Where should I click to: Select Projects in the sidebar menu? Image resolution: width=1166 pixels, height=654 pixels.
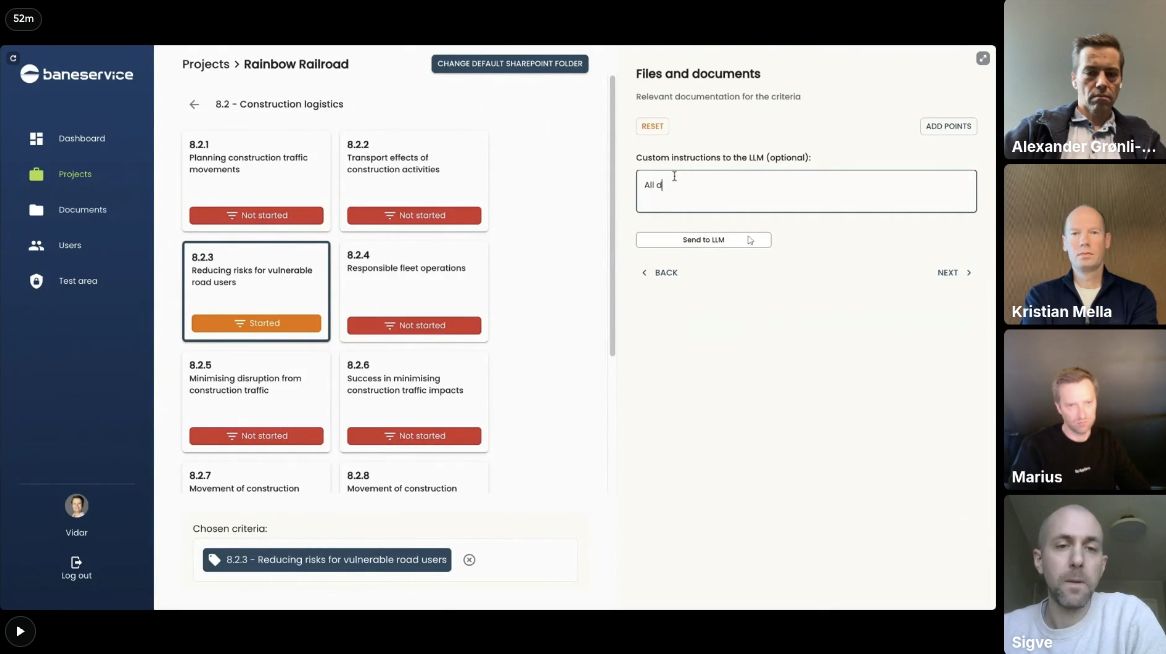(75, 174)
